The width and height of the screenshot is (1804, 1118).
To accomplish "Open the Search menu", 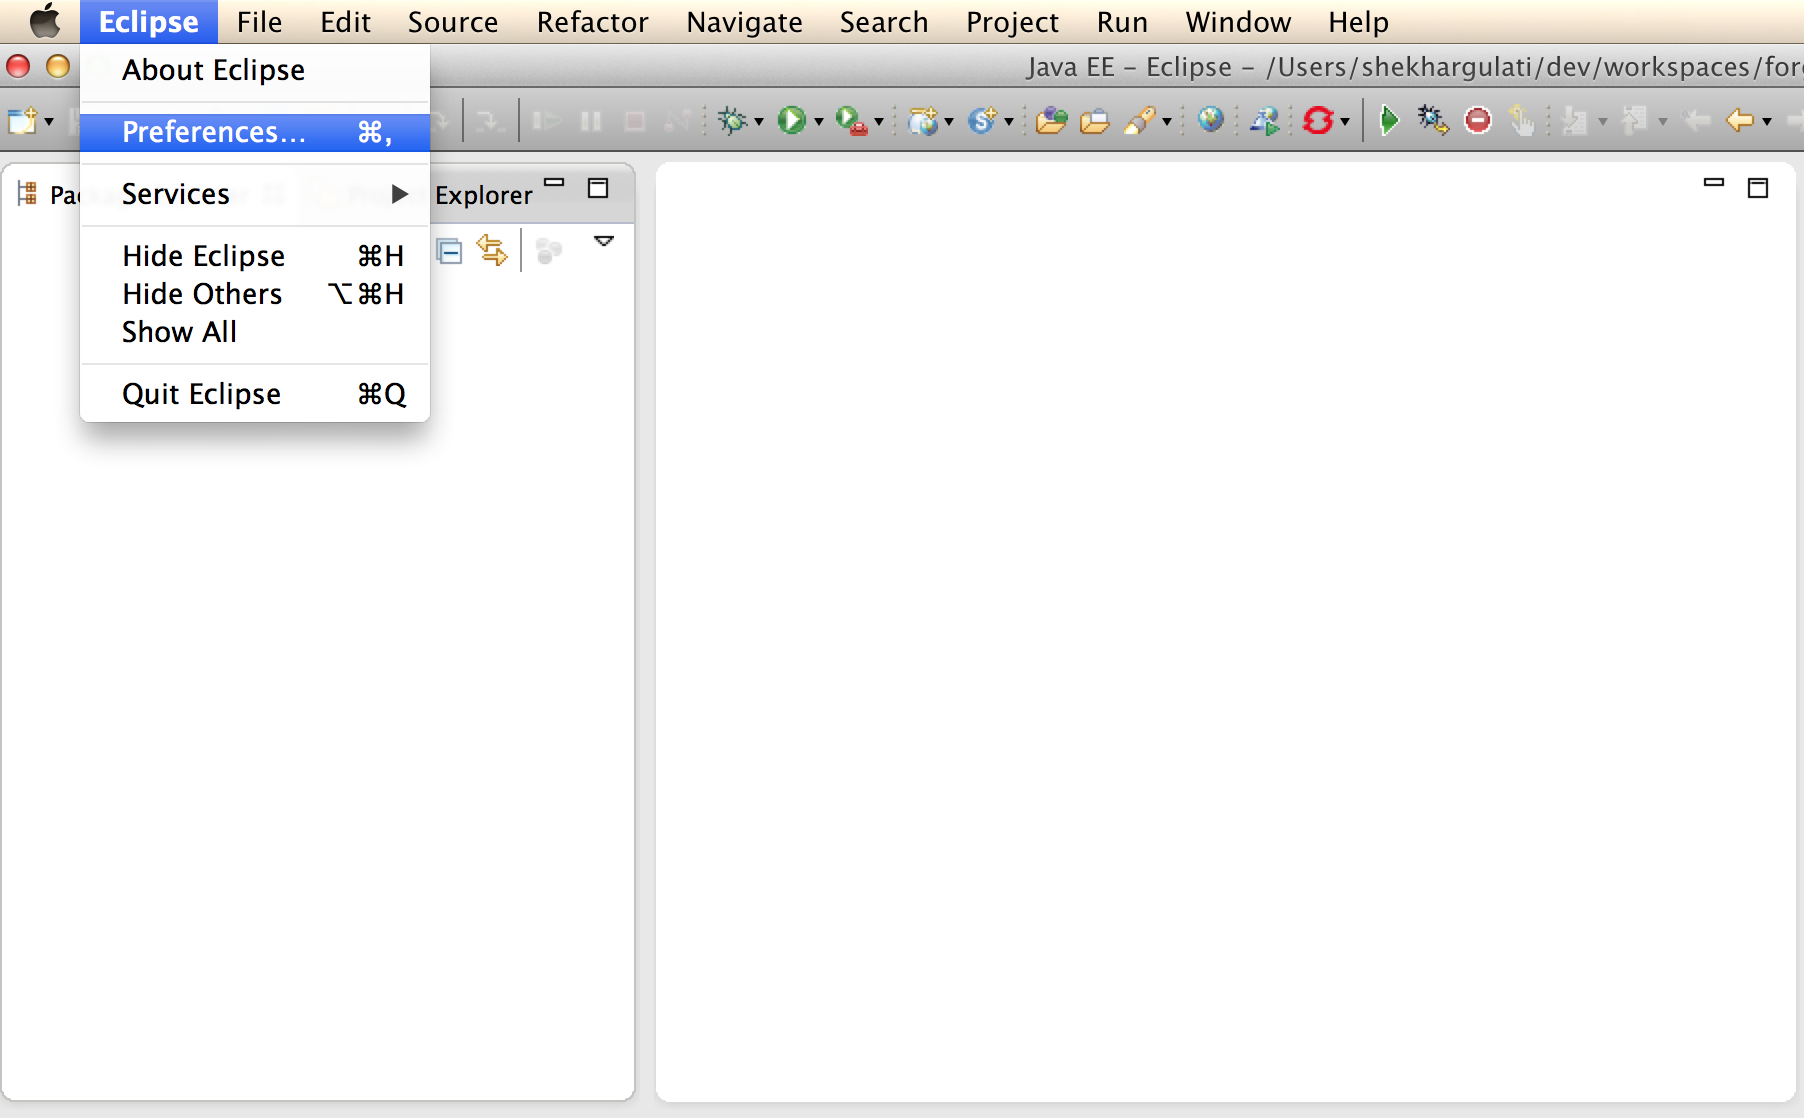I will 884,22.
